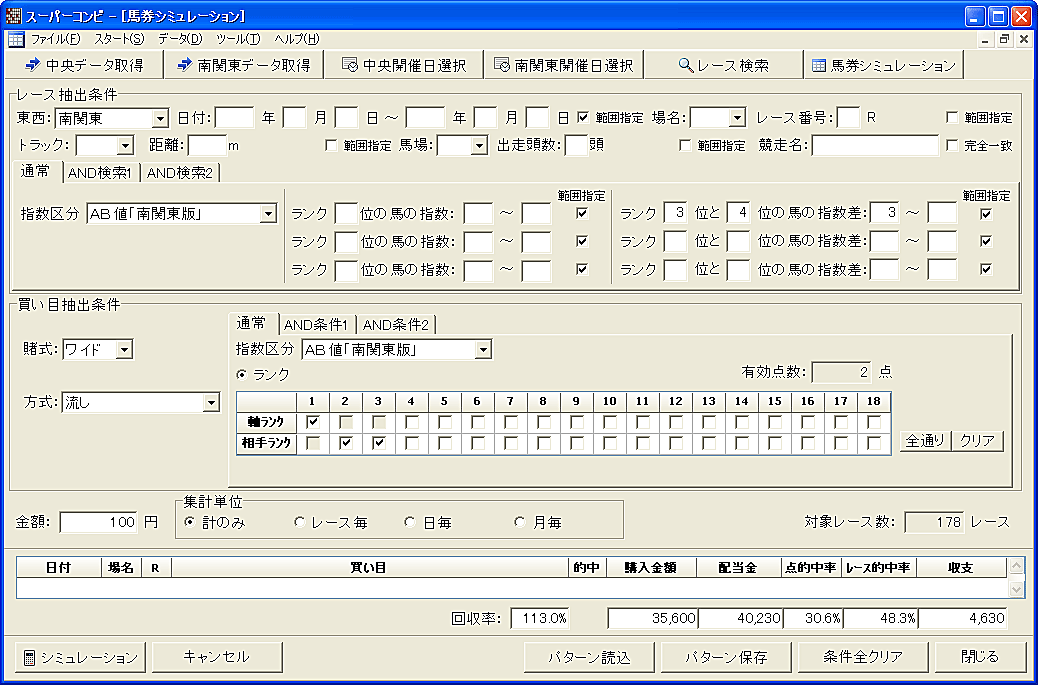Switch to the AND検索2 tab
The height and width of the screenshot is (685, 1038).
click(x=180, y=173)
